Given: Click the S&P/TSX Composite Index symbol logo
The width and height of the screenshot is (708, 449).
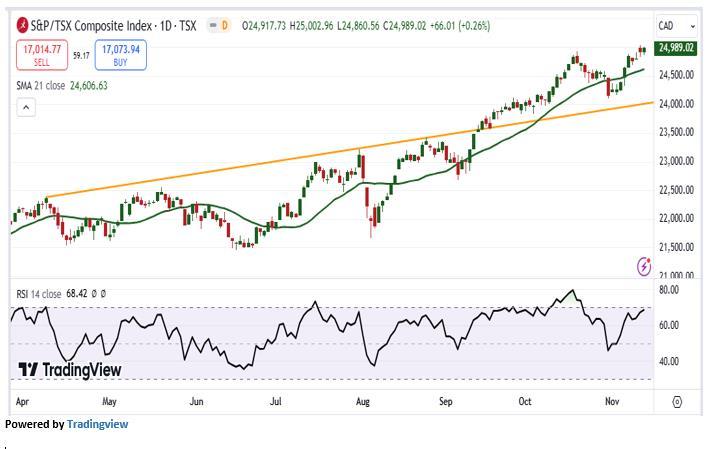Looking at the screenshot, I should click(23, 25).
